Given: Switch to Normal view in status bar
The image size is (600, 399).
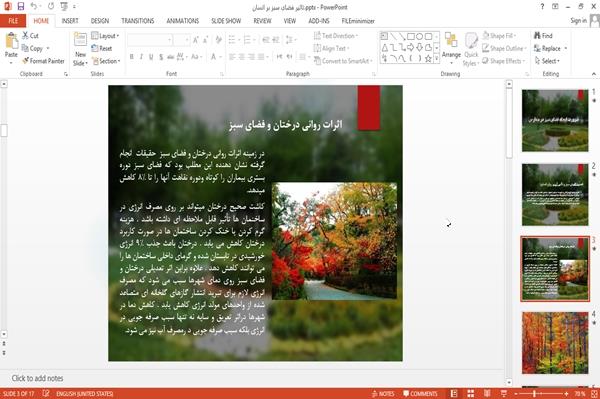Looking at the screenshot, I should pyautogui.click(x=454, y=394).
